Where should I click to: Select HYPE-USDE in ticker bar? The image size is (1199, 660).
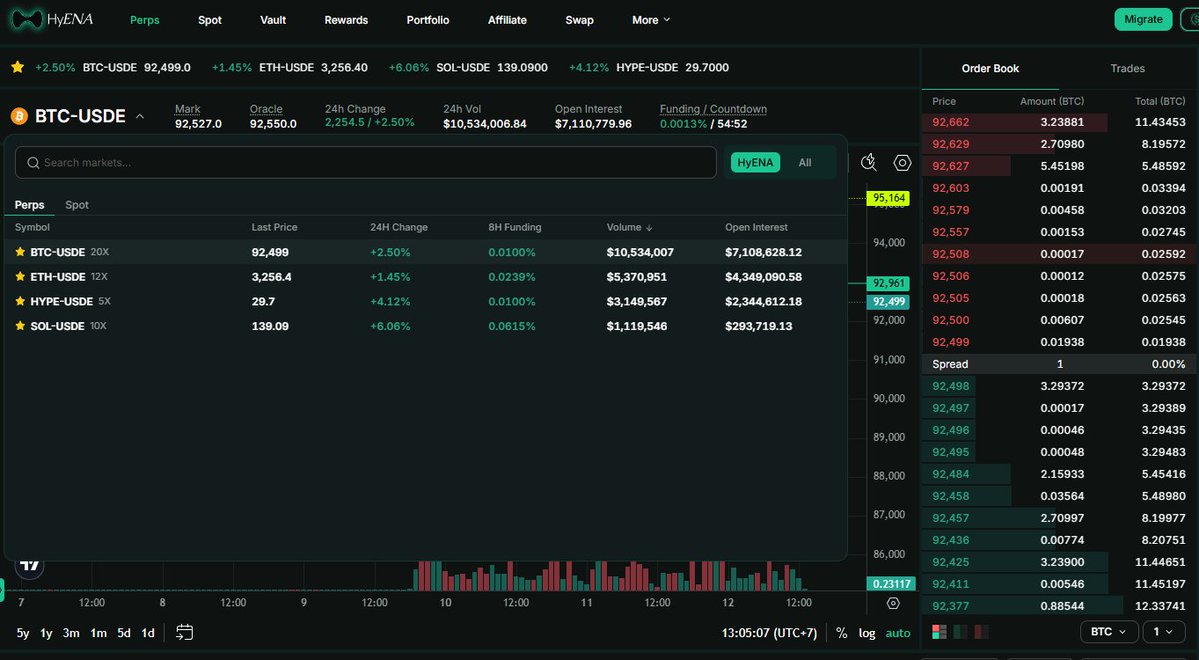[648, 67]
